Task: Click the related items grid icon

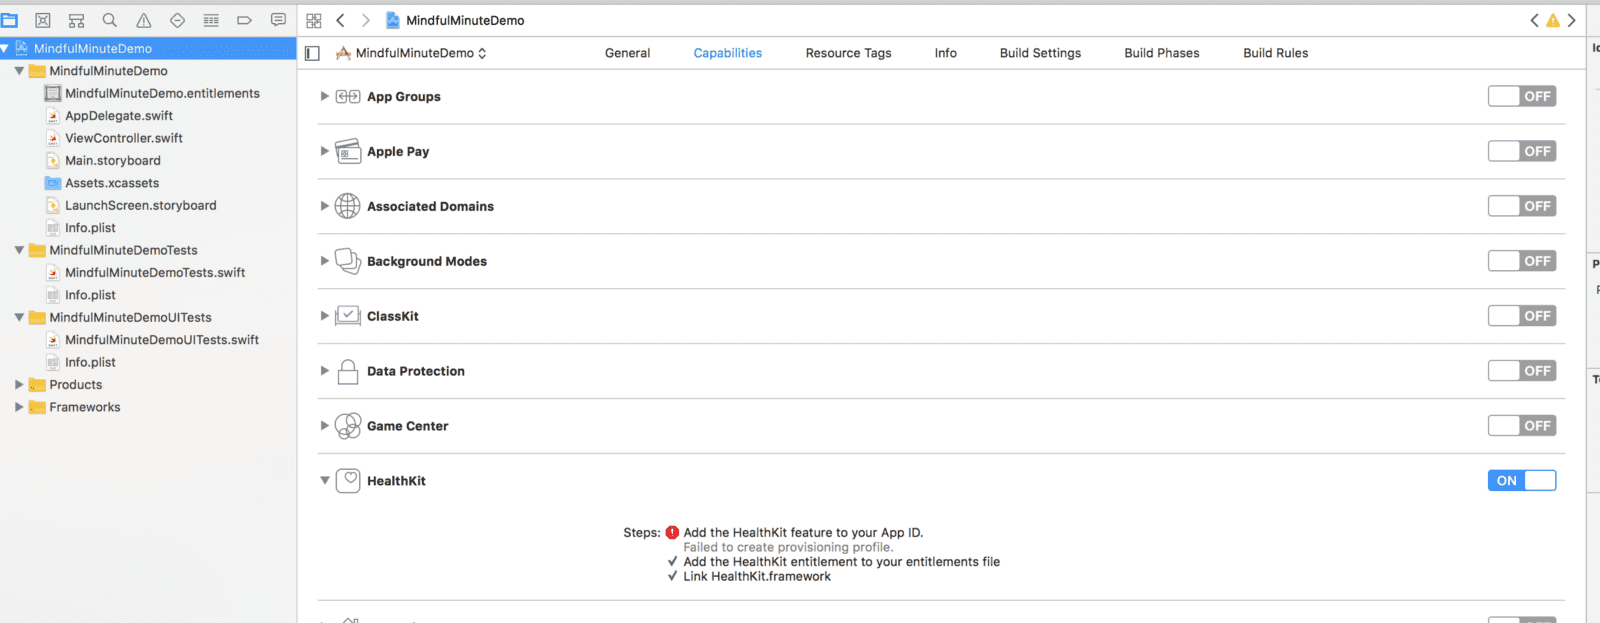Action: coord(314,20)
